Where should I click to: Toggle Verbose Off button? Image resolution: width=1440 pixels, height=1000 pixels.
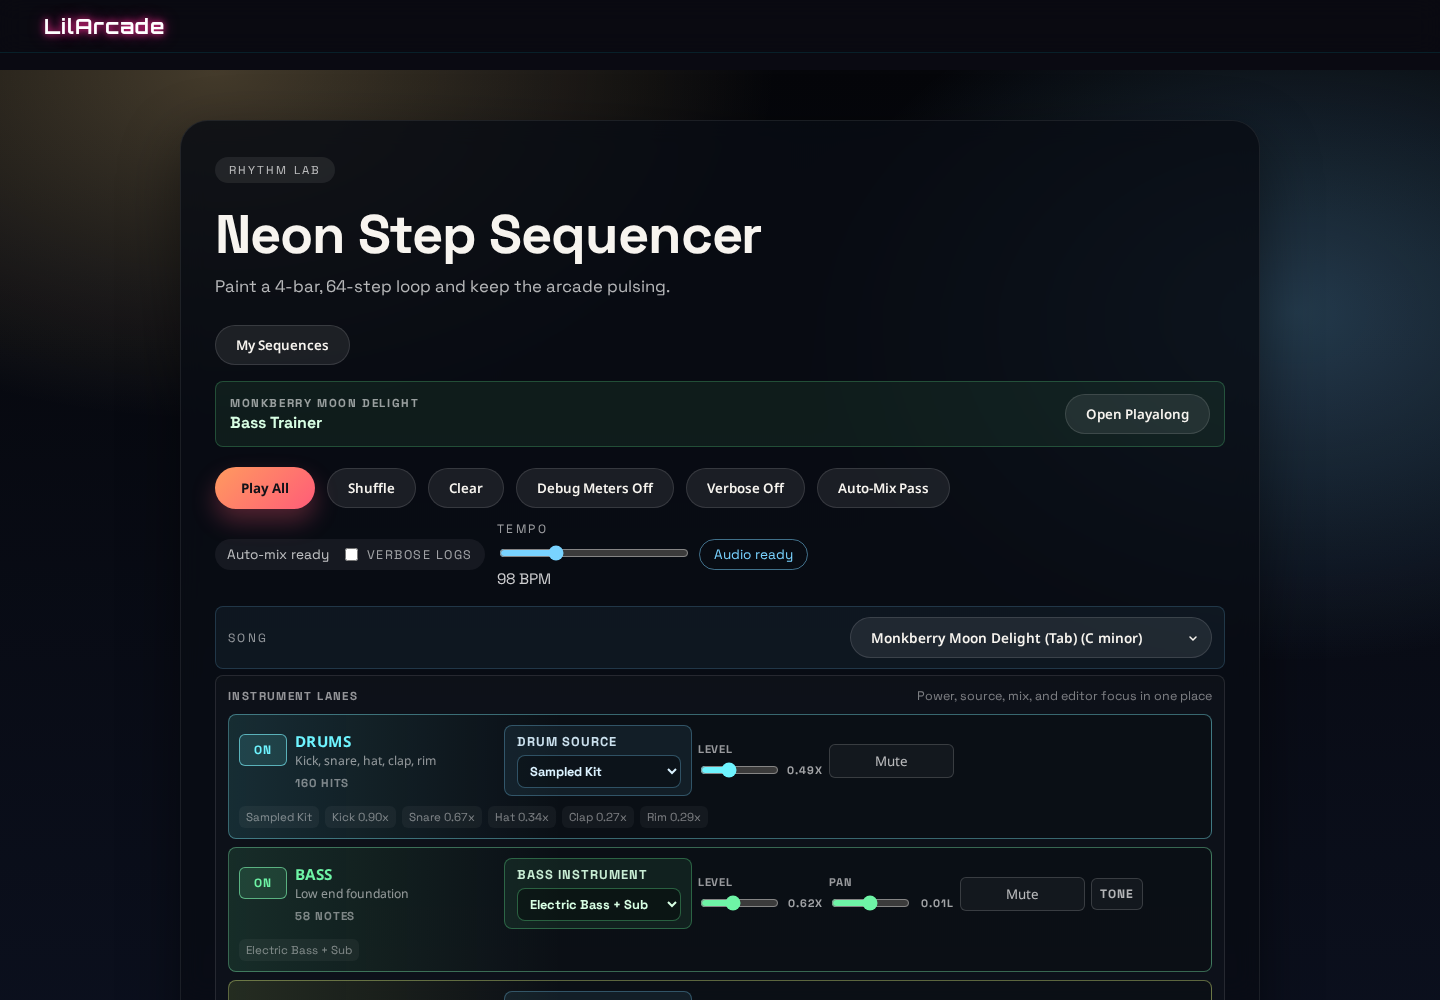tap(745, 488)
